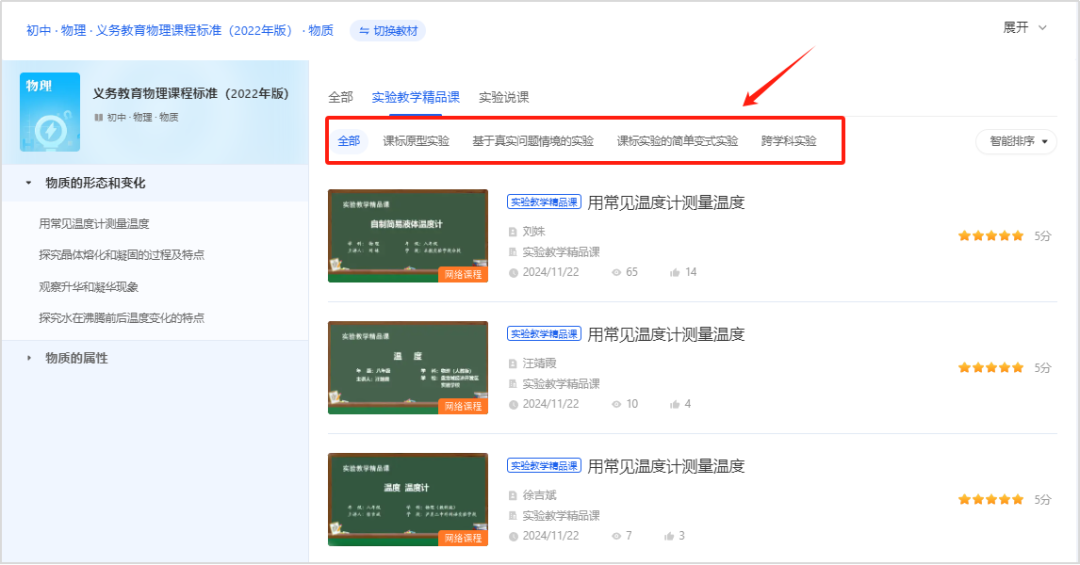Click the eye views icon showing 7
The width and height of the screenshot is (1080, 565).
pos(616,535)
